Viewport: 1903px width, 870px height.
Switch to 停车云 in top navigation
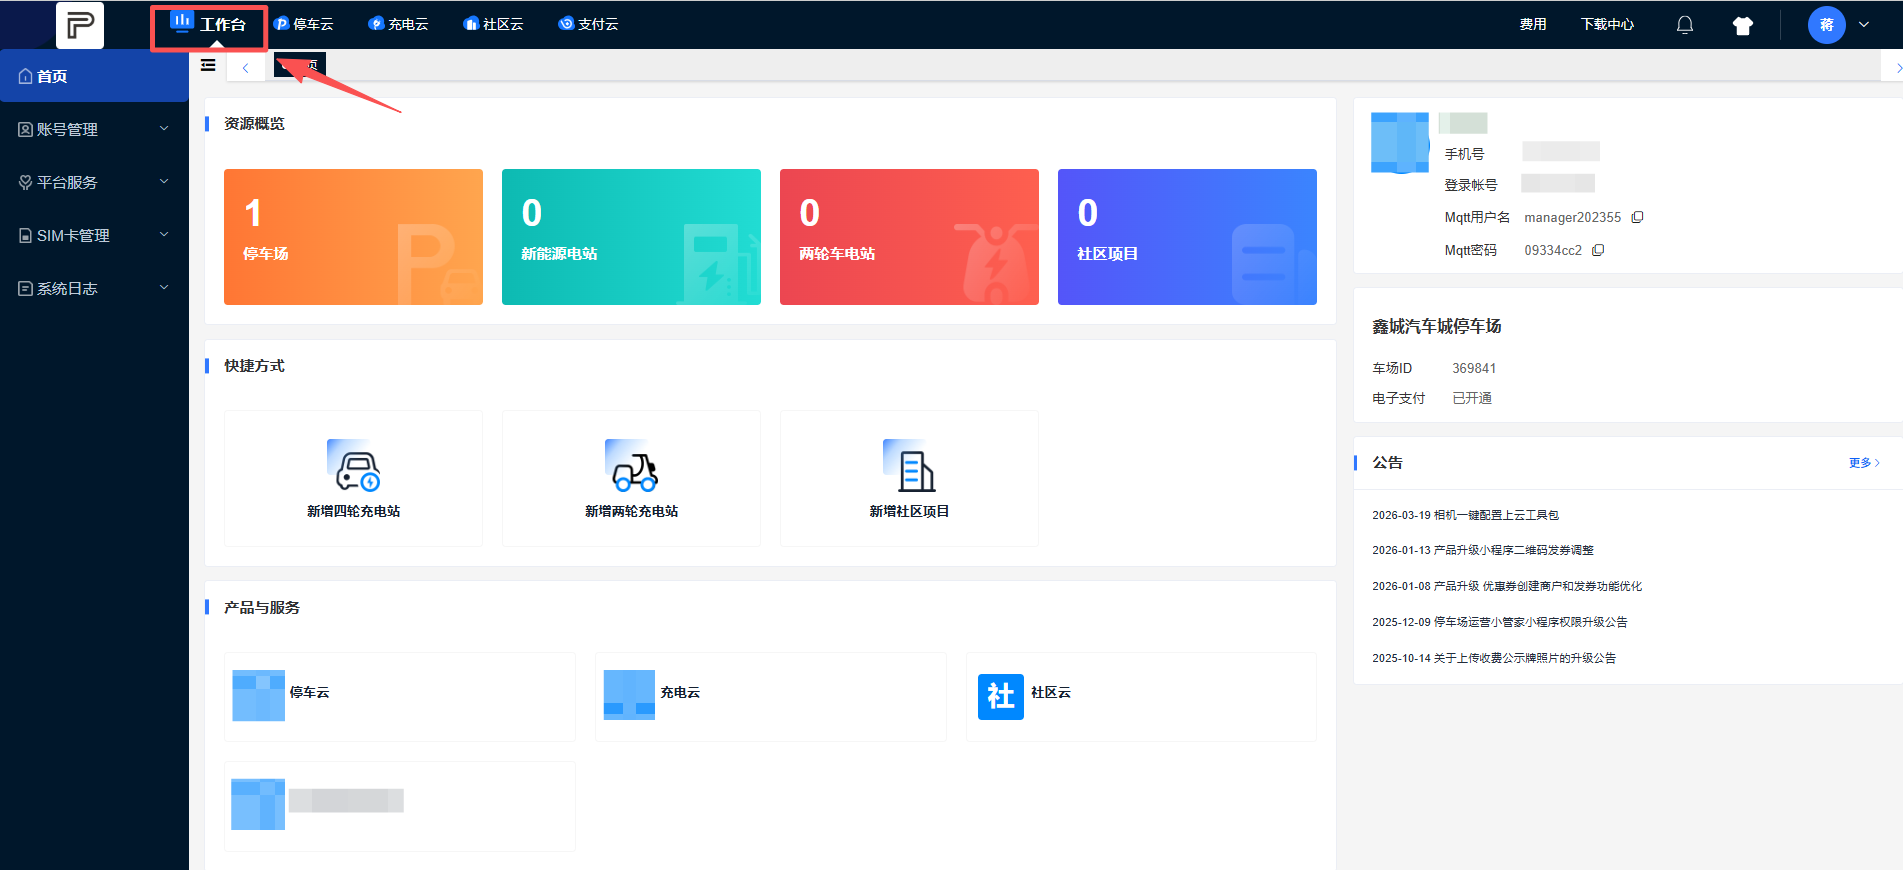(304, 24)
